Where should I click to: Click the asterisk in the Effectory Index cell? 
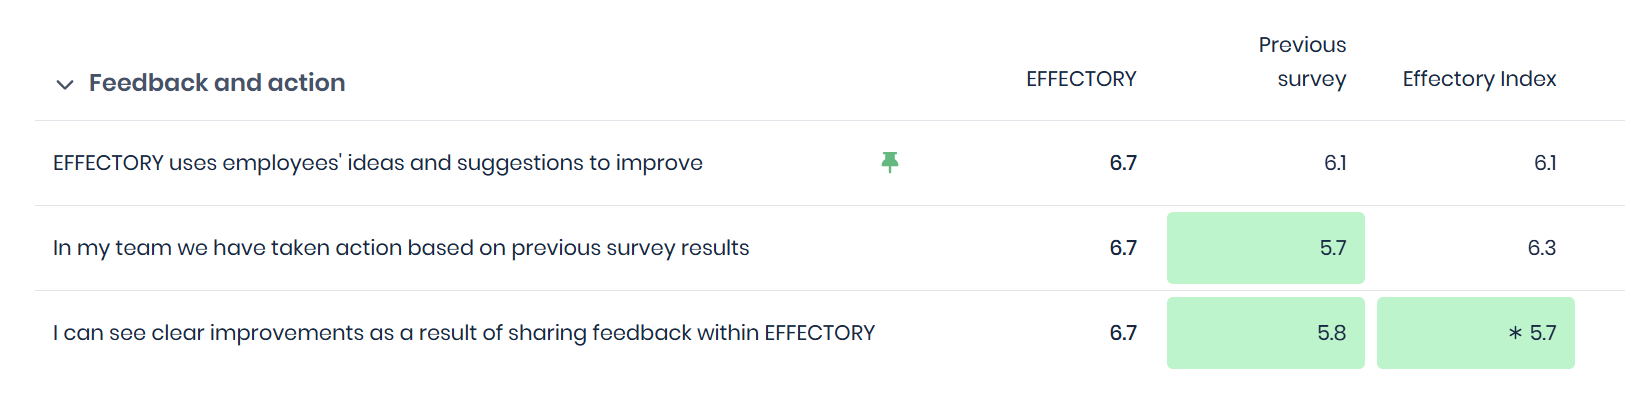(1515, 333)
